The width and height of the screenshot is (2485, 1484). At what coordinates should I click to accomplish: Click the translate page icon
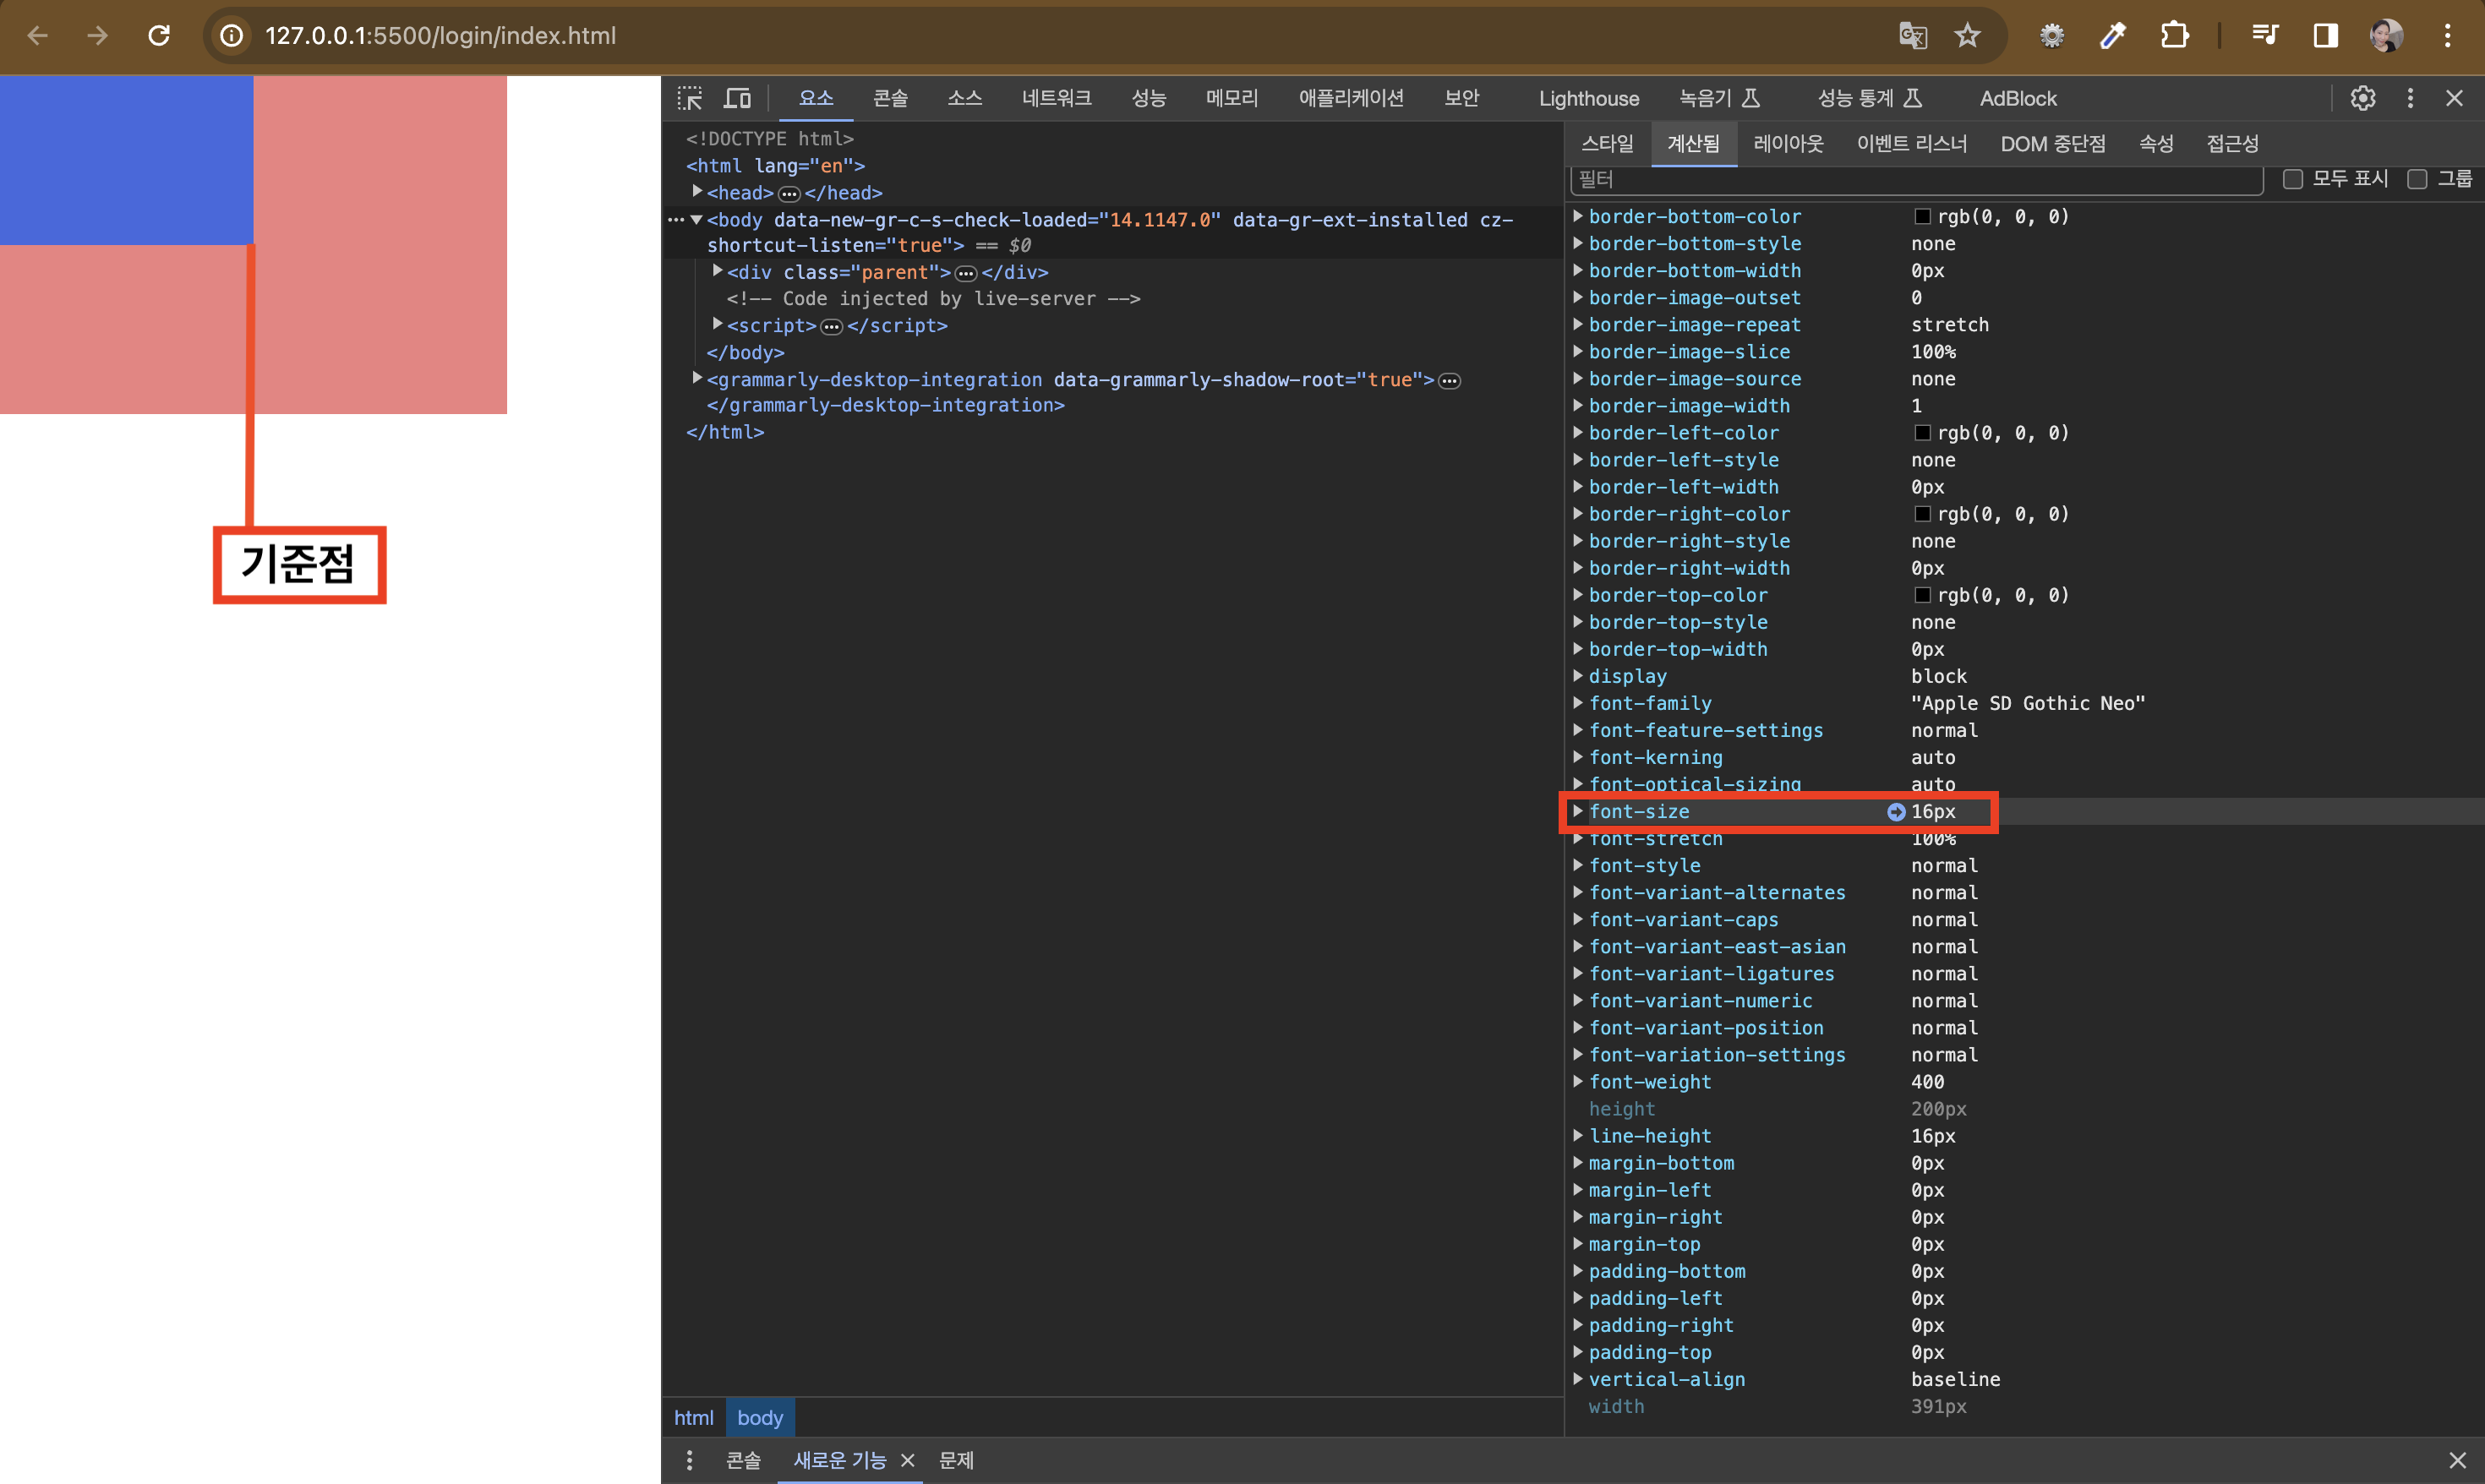[x=1912, y=36]
